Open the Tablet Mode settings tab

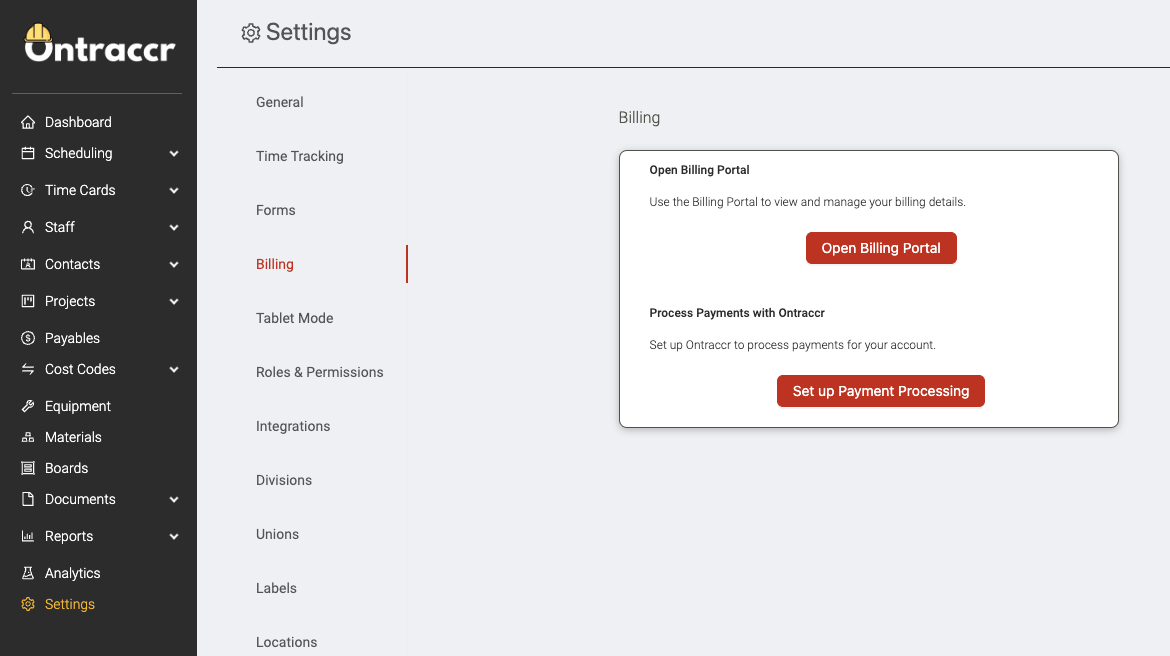[x=295, y=318]
